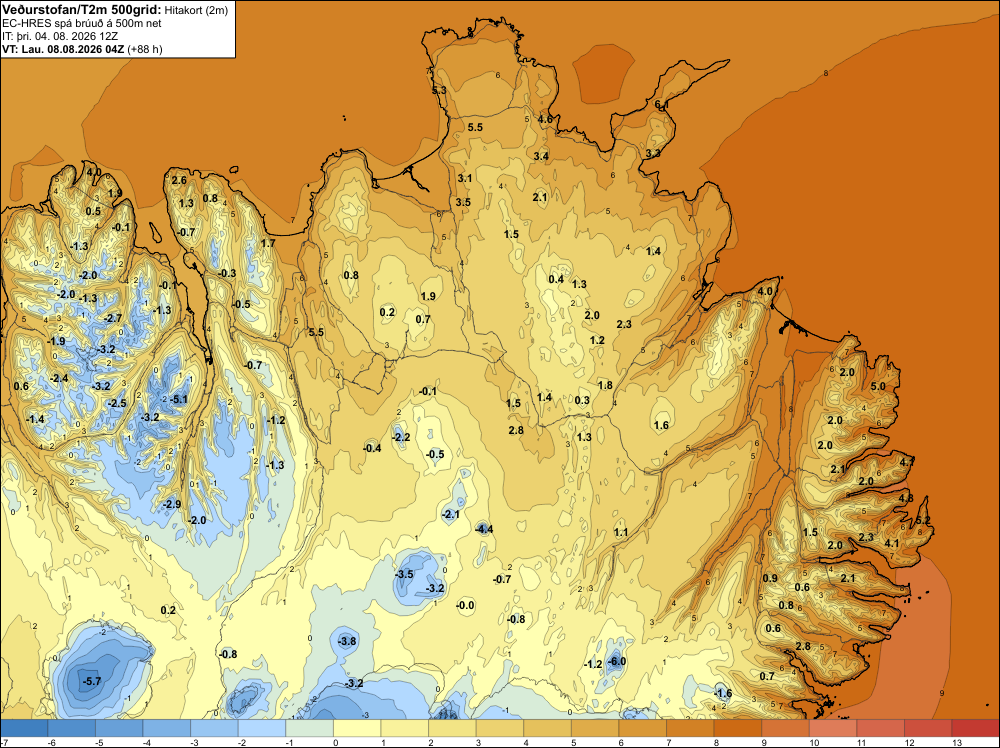
Task: Click the temperature value '-2.1'
Action: click(451, 515)
